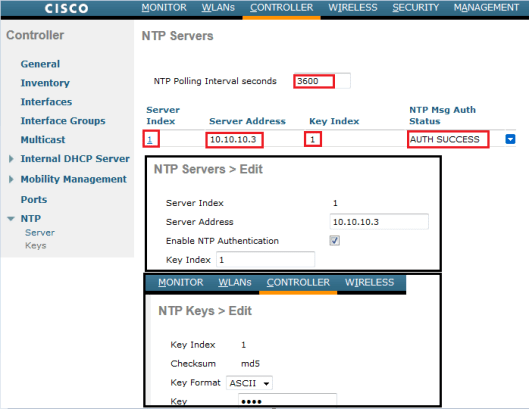The height and width of the screenshot is (409, 529).
Task: Click NTP Keys > Edit heading
Action: (205, 310)
